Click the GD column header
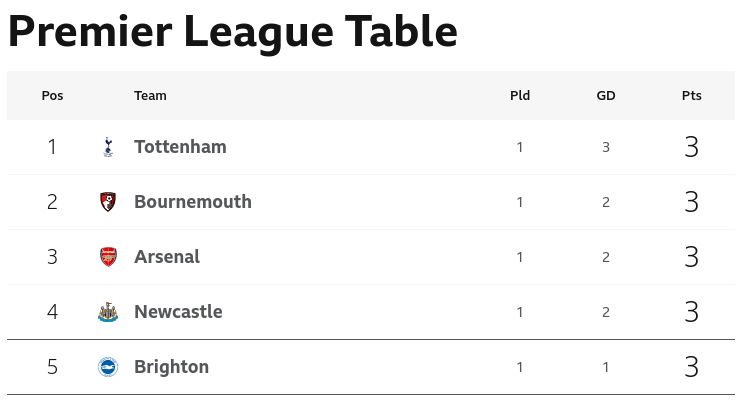Viewport: 748px width, 401px height. click(606, 95)
